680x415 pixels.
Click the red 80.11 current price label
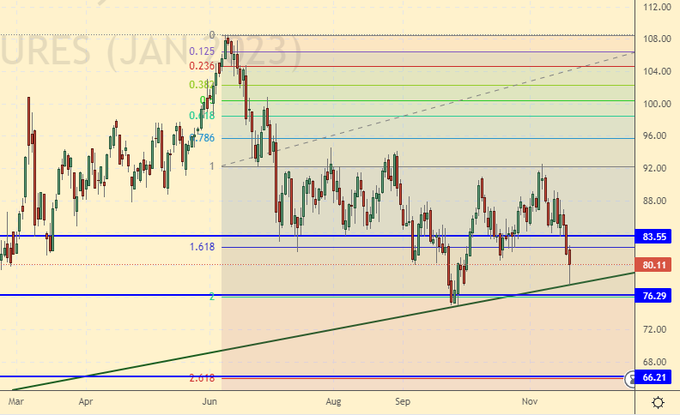coord(655,265)
